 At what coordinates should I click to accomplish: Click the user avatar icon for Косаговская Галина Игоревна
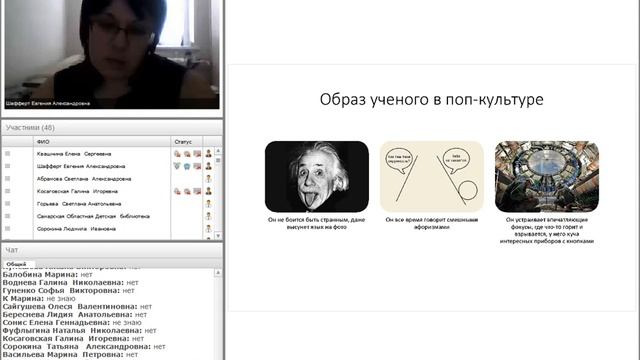pos(208,191)
